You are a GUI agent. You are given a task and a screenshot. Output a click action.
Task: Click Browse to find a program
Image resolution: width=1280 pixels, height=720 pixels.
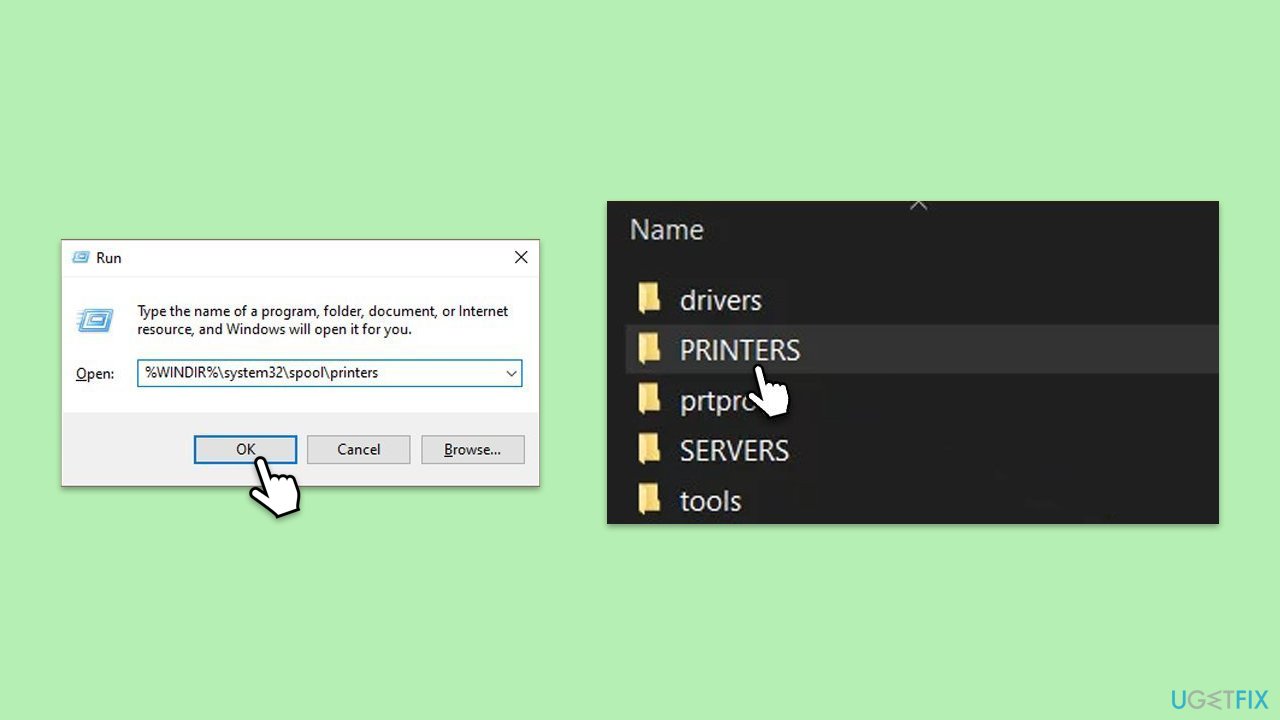pyautogui.click(x=473, y=450)
